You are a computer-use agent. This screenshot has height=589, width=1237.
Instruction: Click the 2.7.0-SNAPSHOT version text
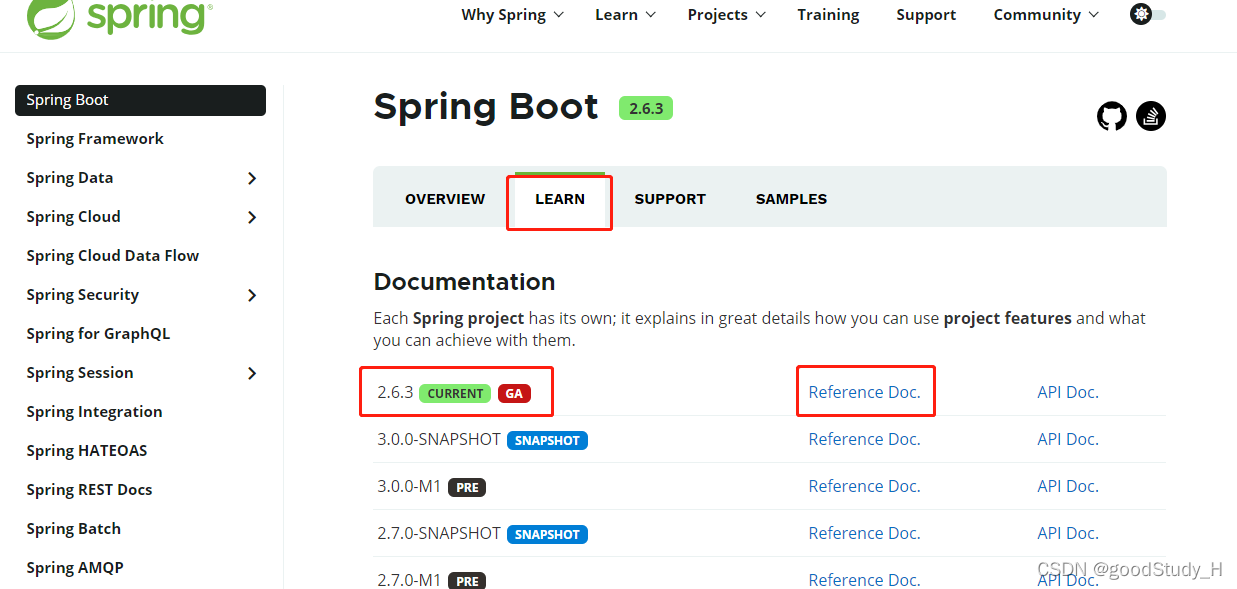439,533
